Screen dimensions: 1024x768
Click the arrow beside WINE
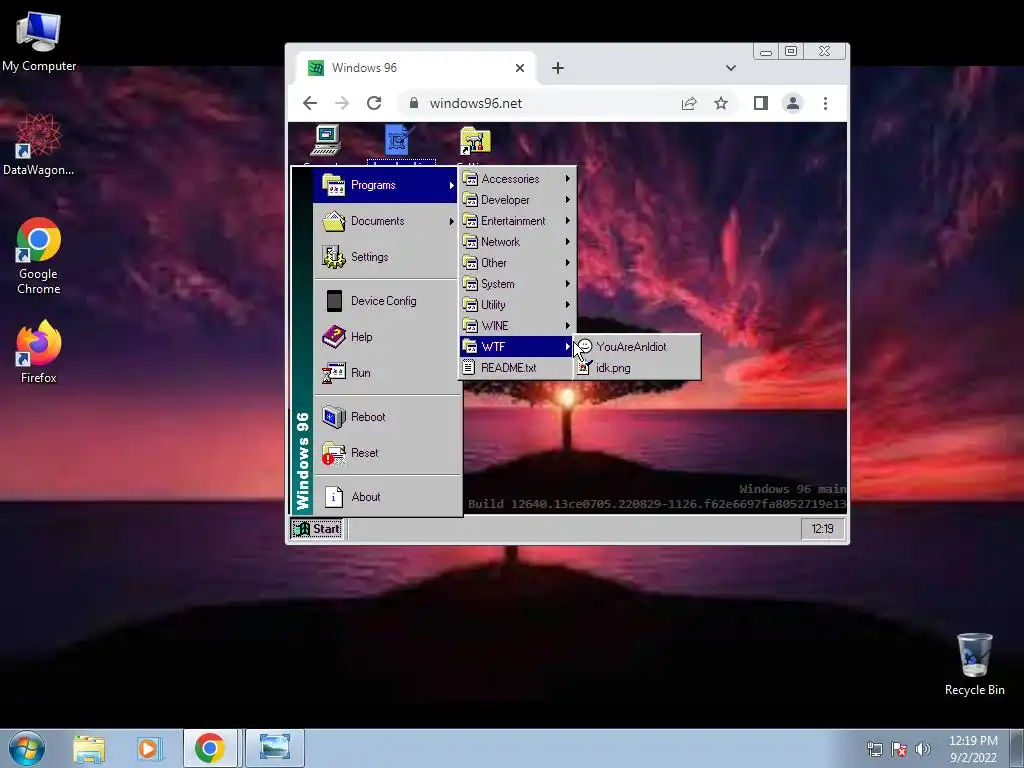pyautogui.click(x=568, y=326)
